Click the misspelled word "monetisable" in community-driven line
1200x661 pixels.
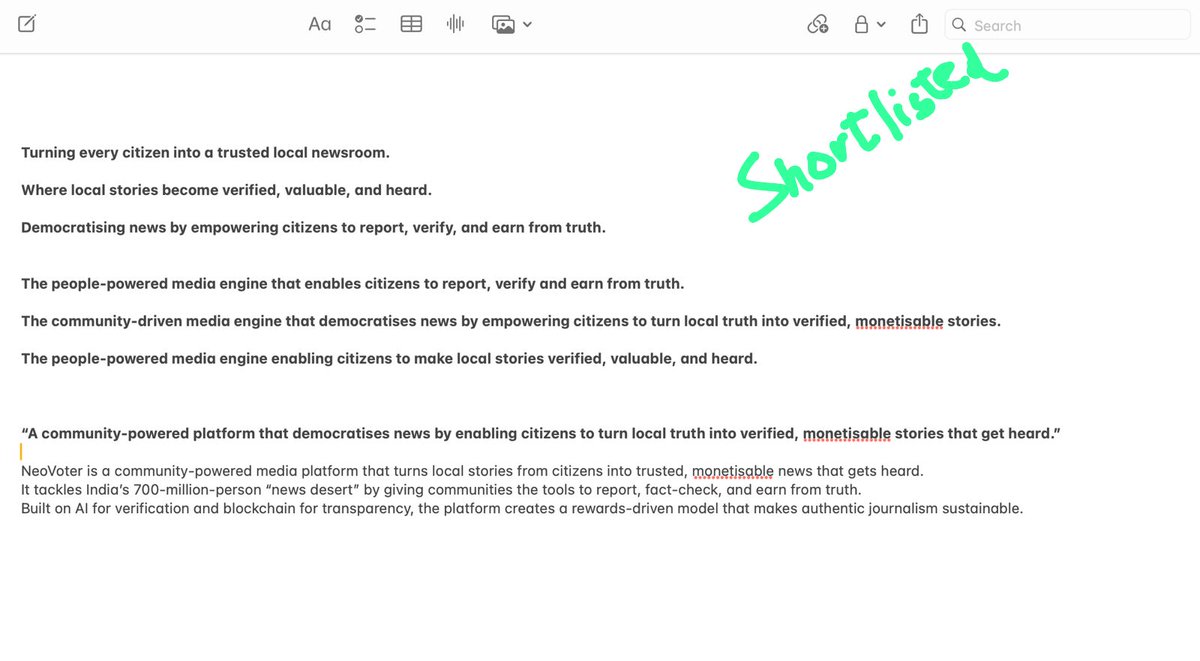point(899,322)
